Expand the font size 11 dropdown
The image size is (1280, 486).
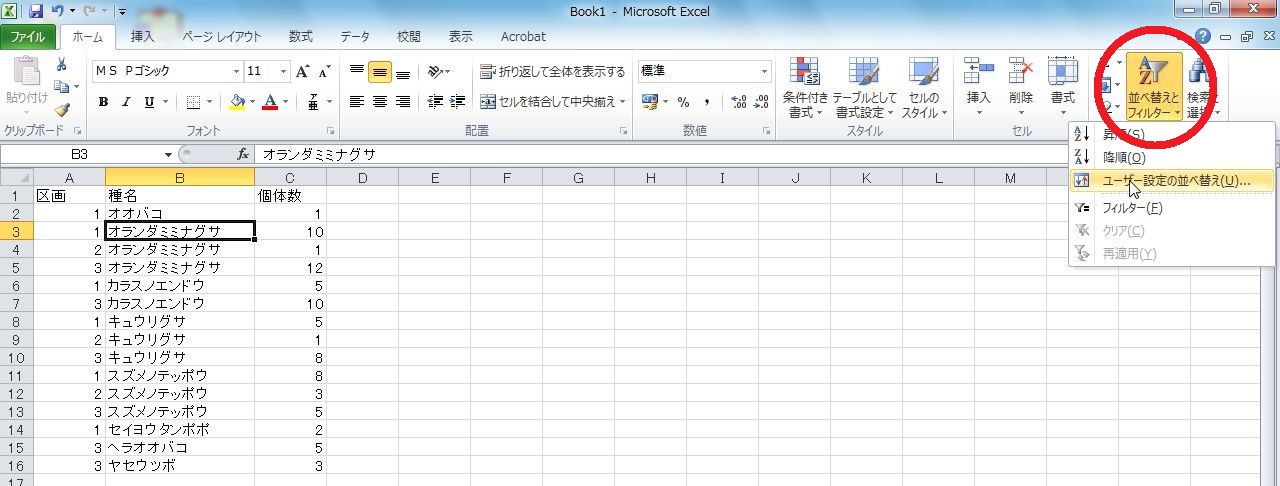point(284,72)
